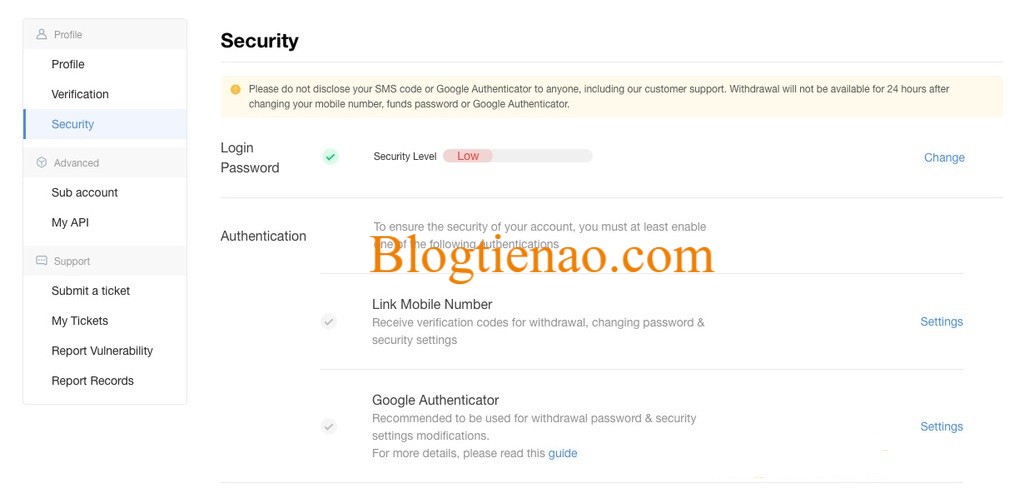Click the Profile section person icon
This screenshot has height=498, width=1024.
pos(42,34)
